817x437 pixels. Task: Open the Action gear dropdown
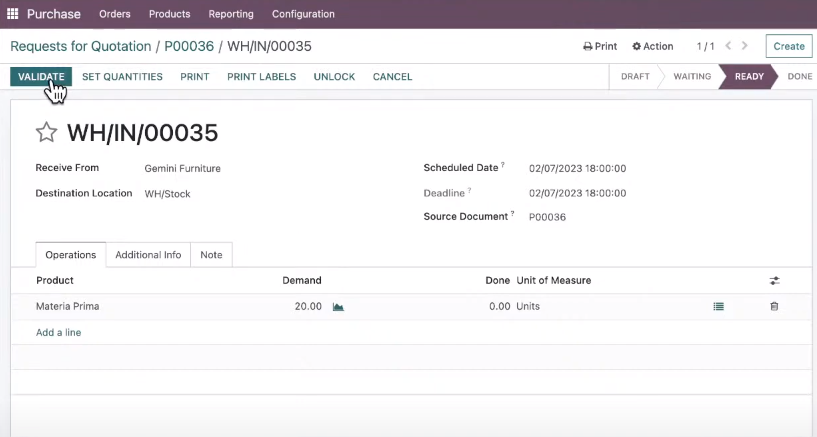tap(652, 46)
